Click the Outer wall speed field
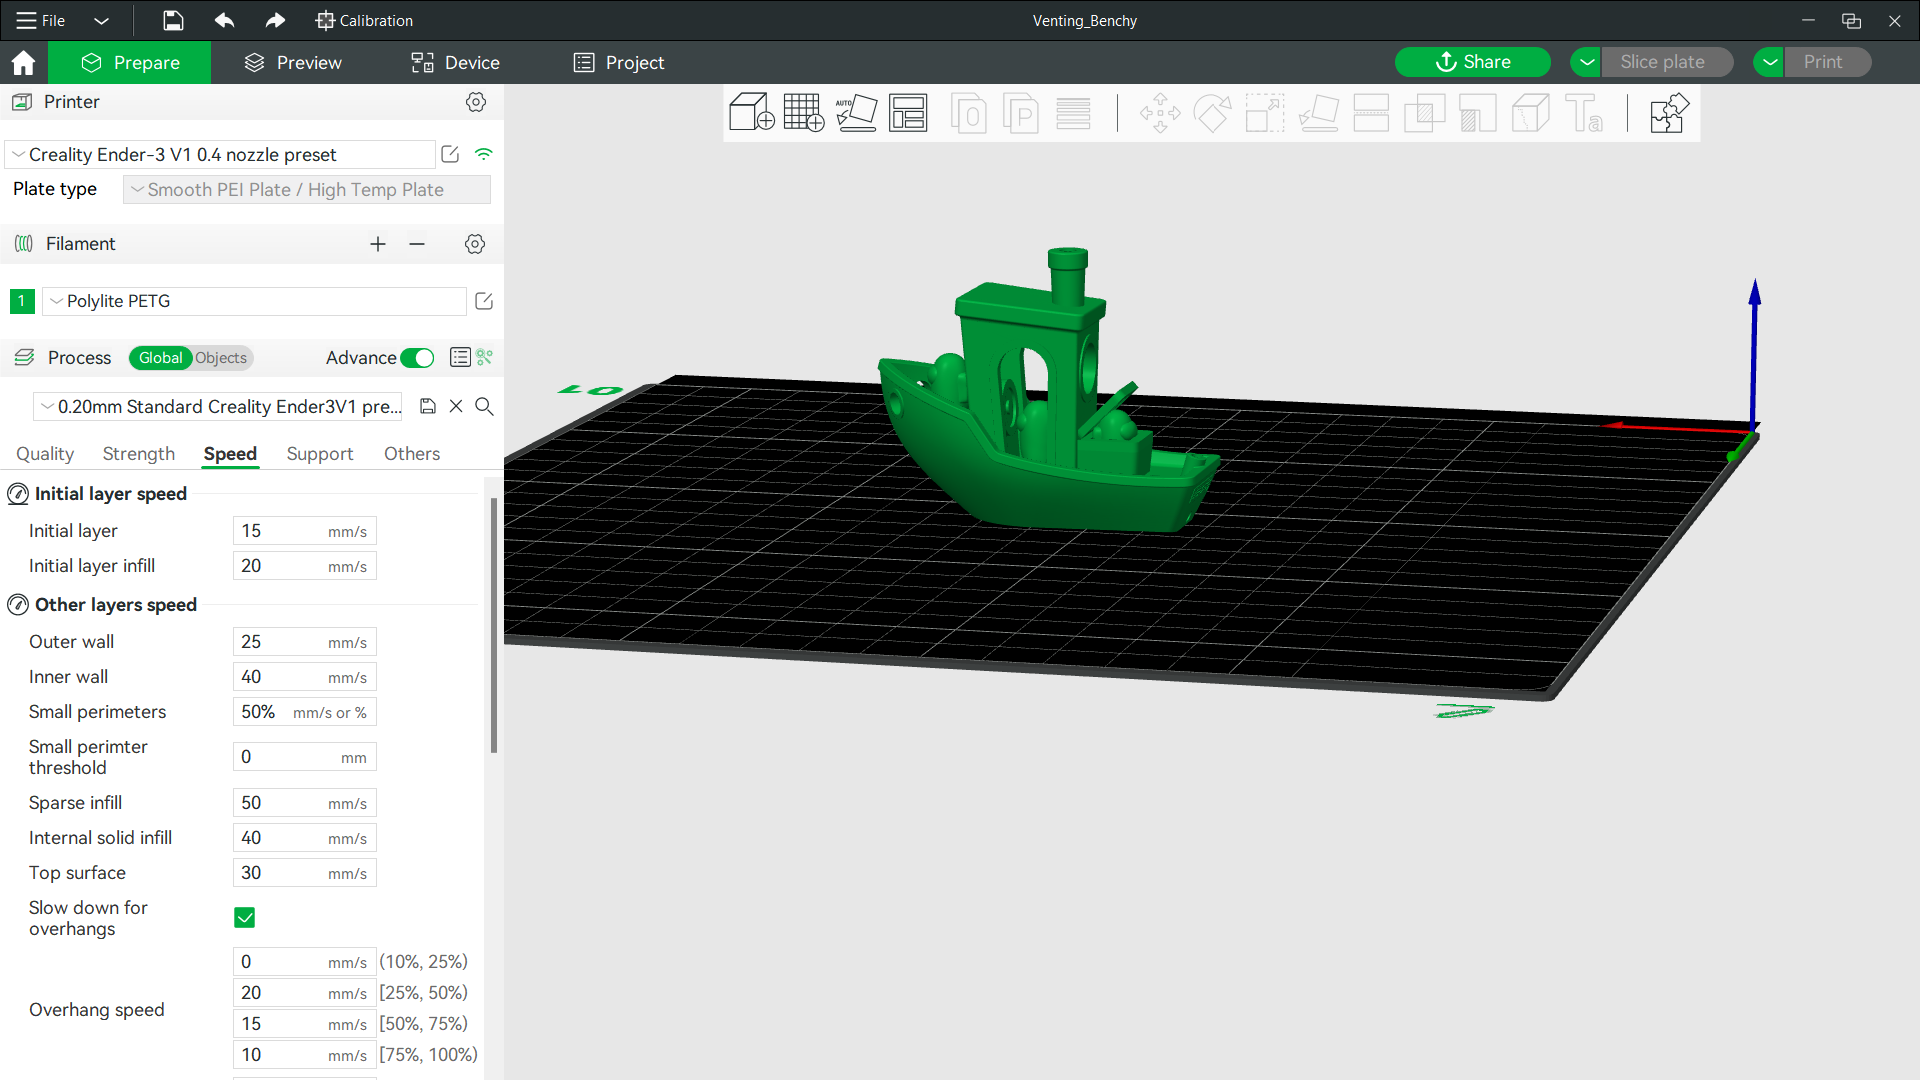Viewport: 1920px width, 1080px height. pyautogui.click(x=305, y=642)
